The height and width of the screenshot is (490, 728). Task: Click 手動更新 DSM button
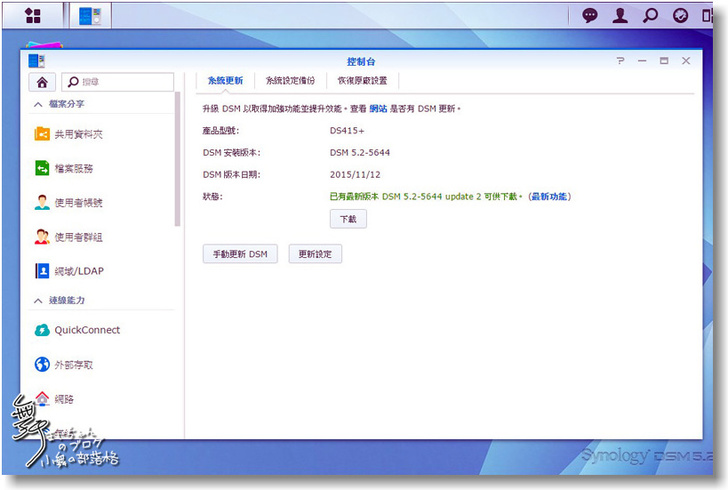[x=240, y=254]
